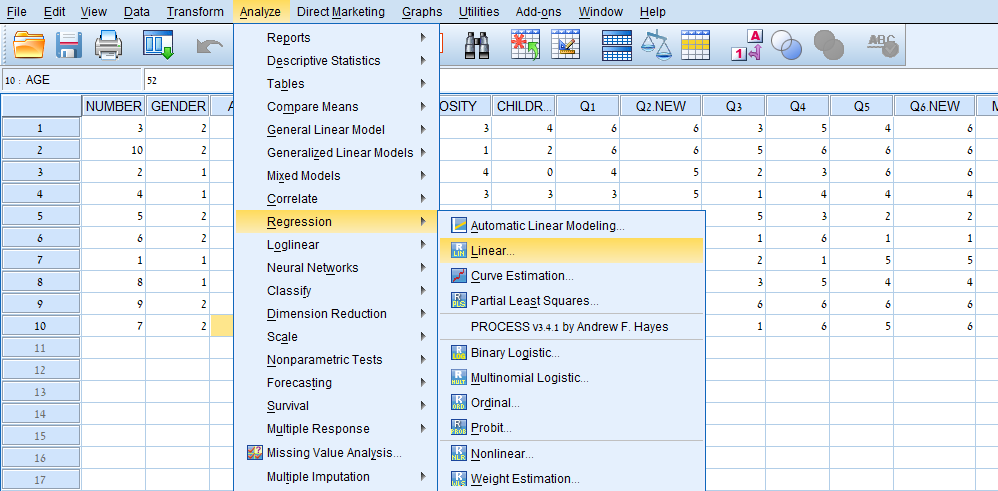
Task: Select Linear... from Regression submenu
Action: 493,251
